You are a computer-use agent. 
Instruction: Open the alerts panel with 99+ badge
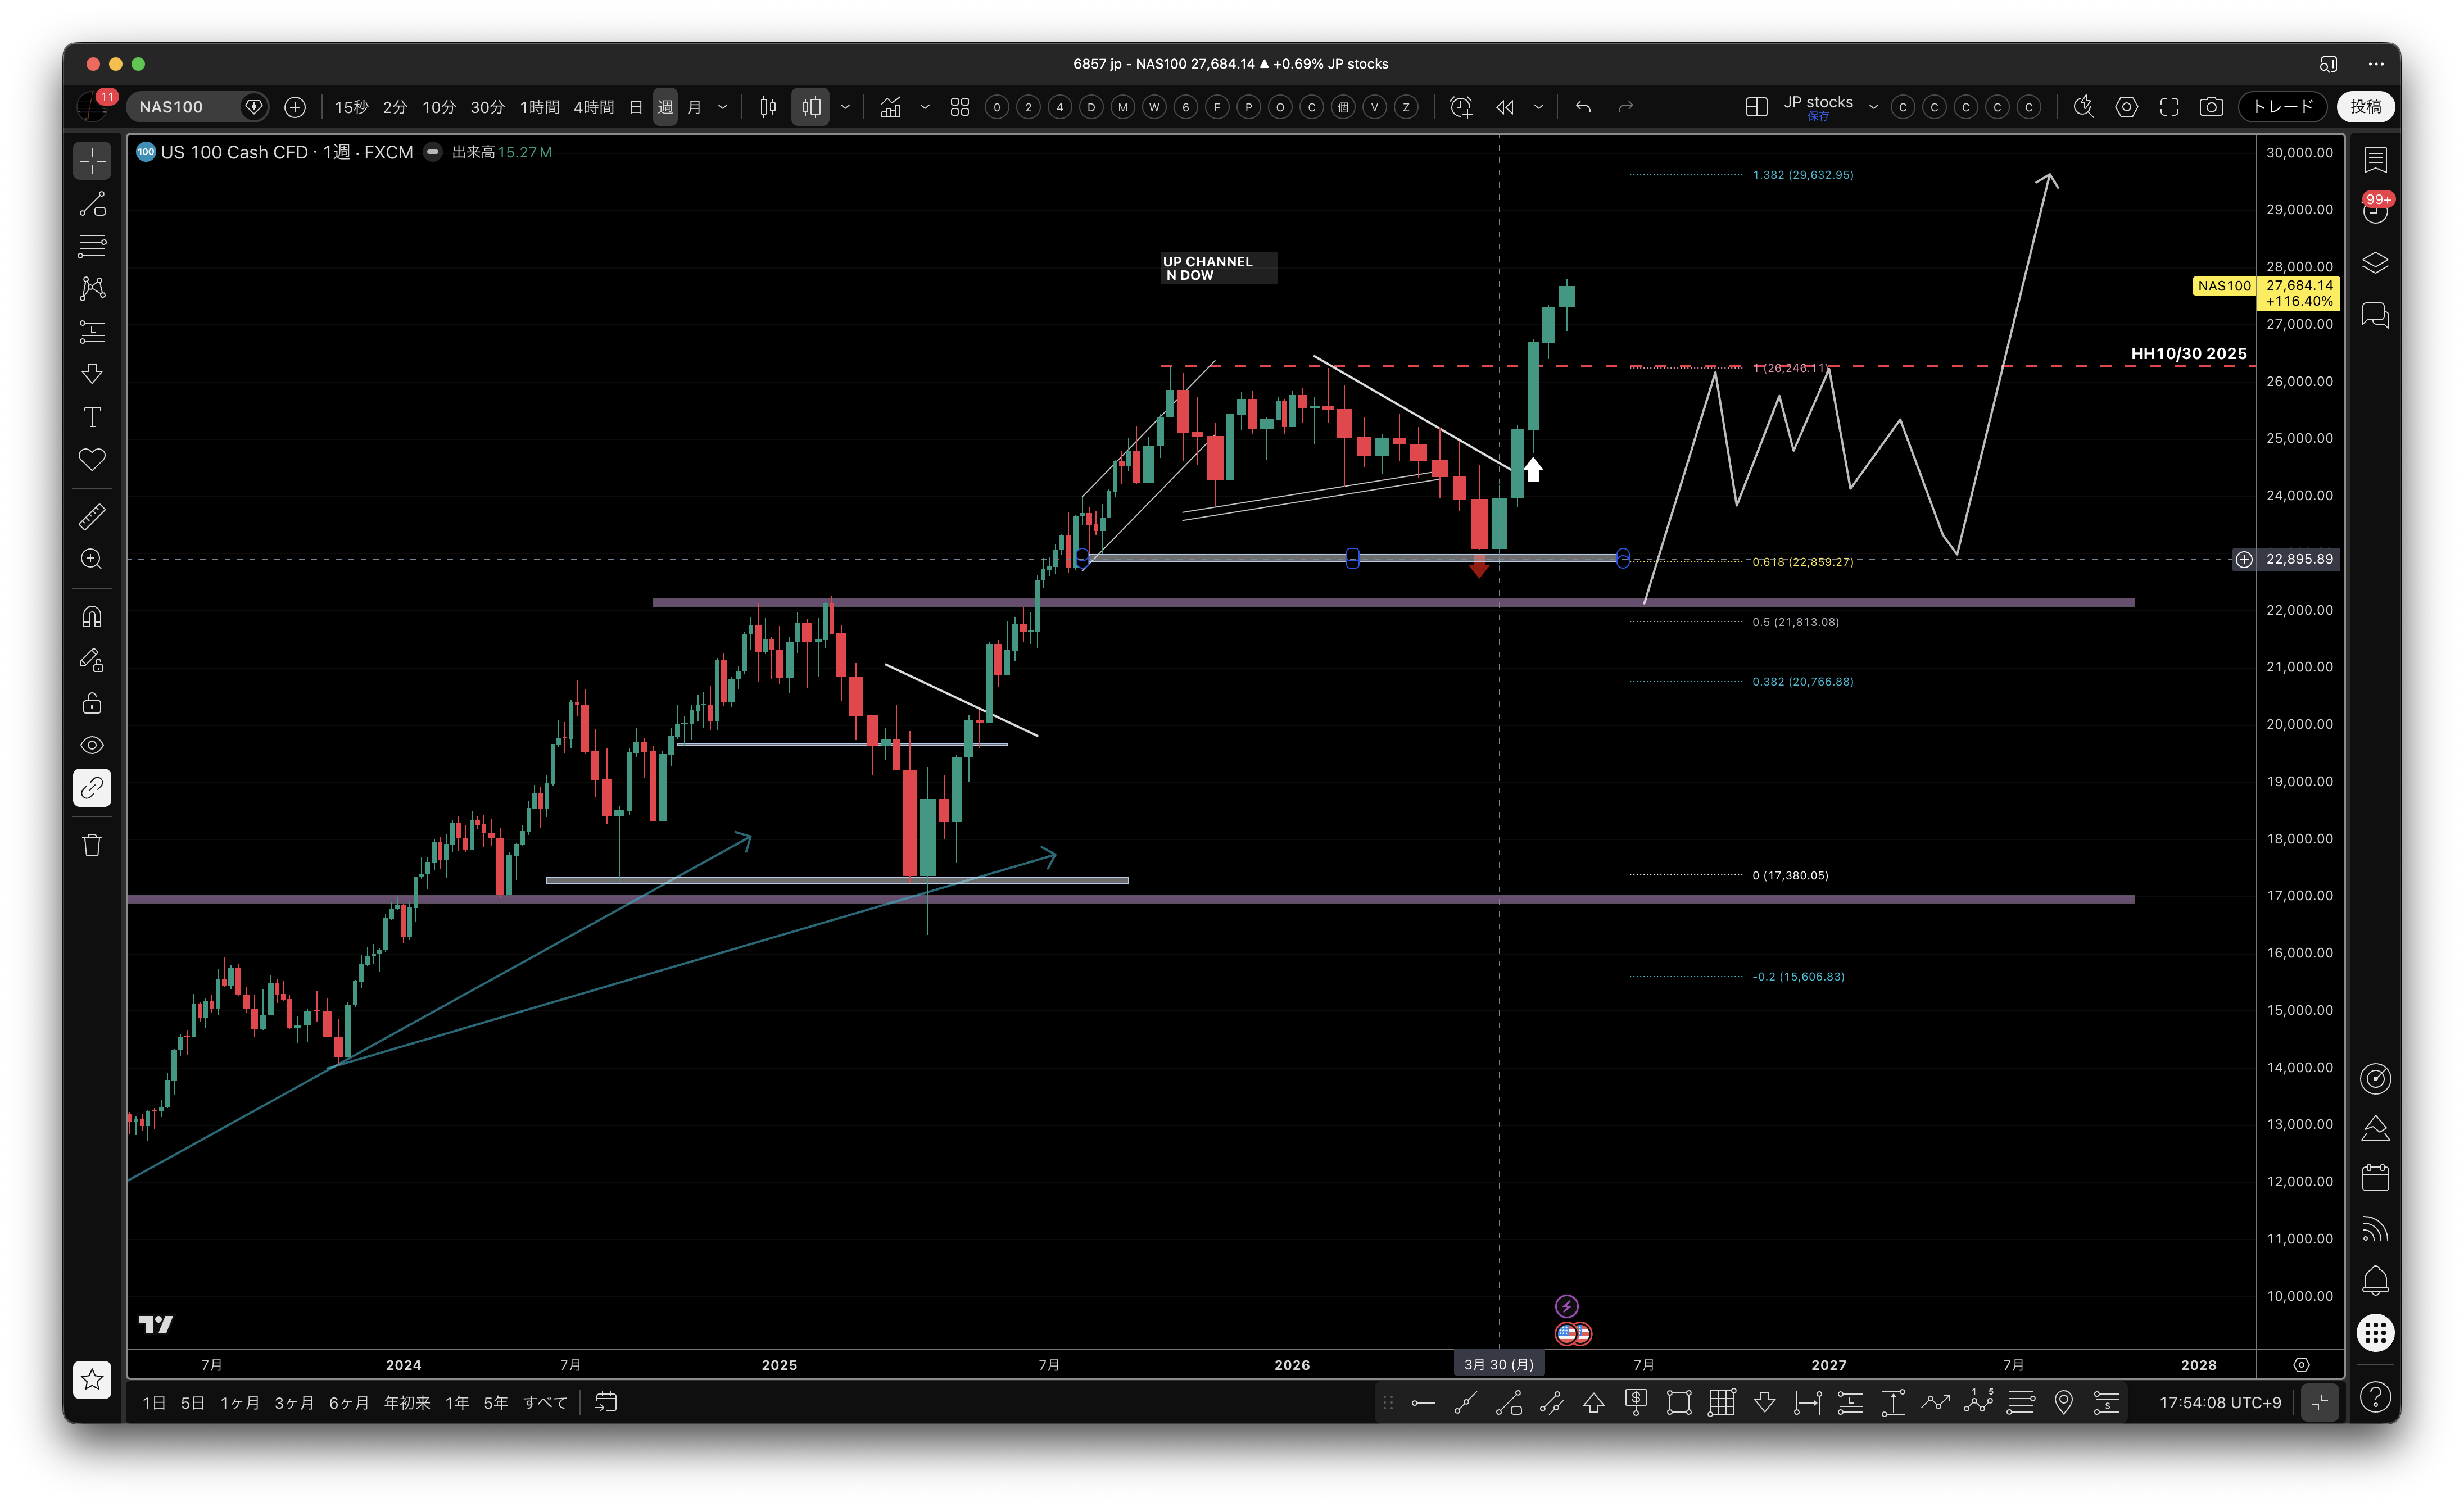coord(2375,209)
